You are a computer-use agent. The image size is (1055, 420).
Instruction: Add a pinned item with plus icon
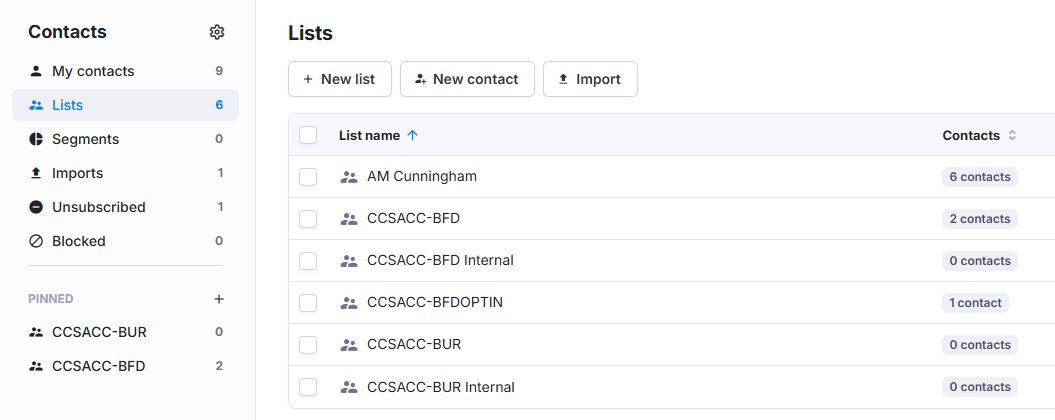[x=219, y=299]
